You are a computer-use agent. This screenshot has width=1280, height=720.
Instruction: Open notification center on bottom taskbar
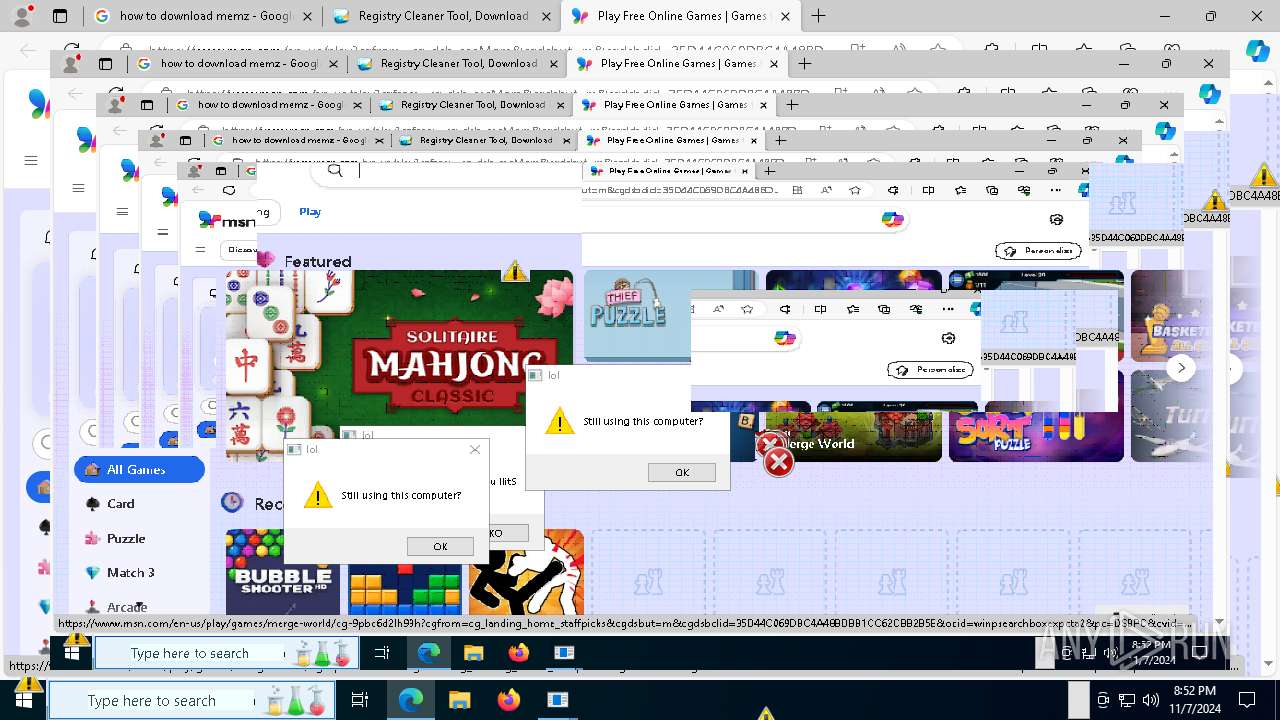click(1247, 700)
